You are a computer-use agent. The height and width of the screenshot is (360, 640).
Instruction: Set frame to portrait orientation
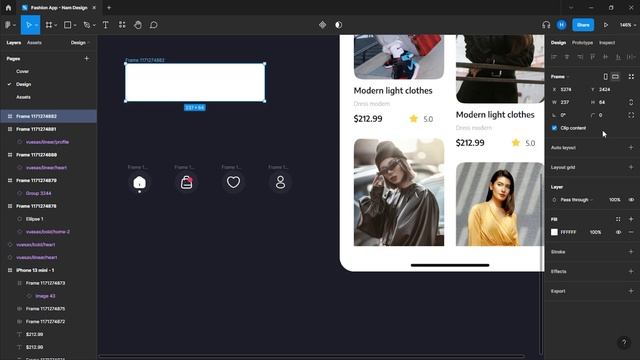click(606, 77)
